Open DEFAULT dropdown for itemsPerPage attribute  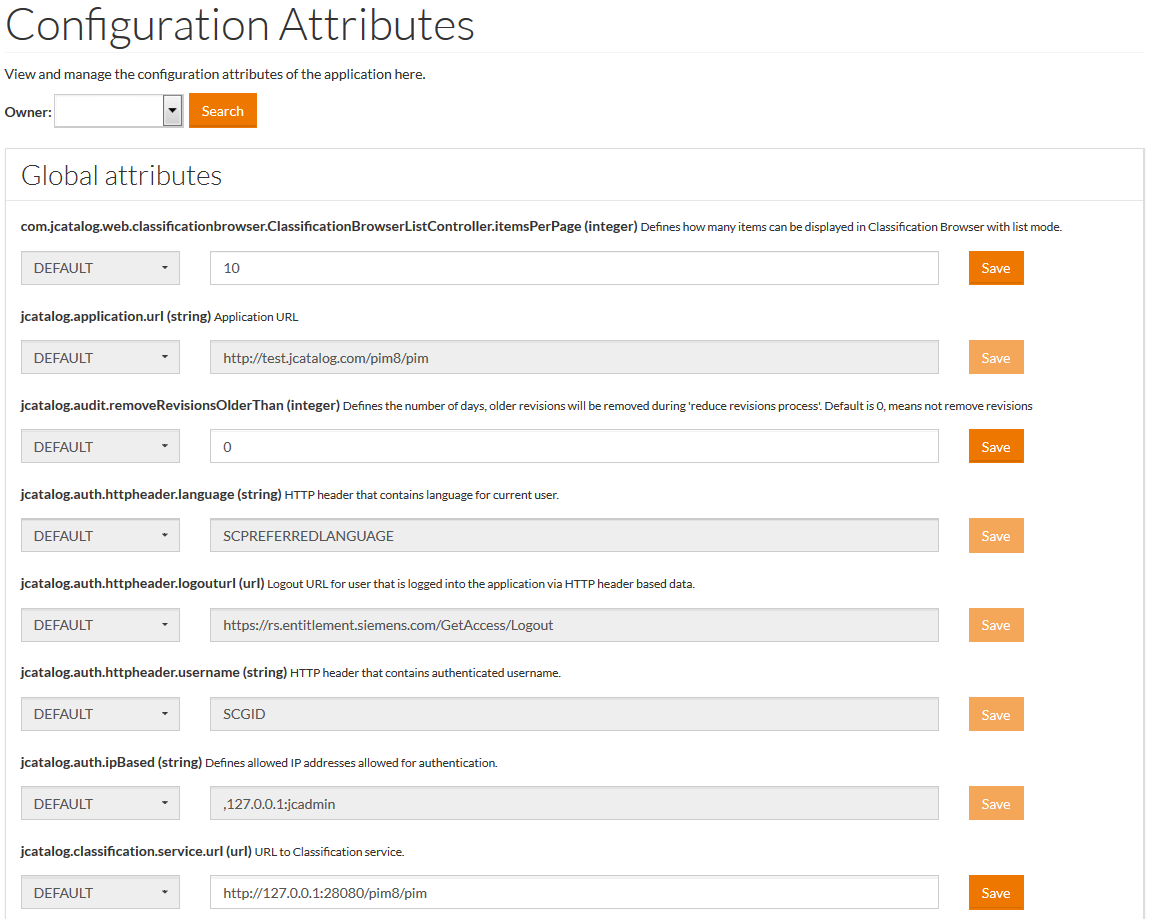100,268
